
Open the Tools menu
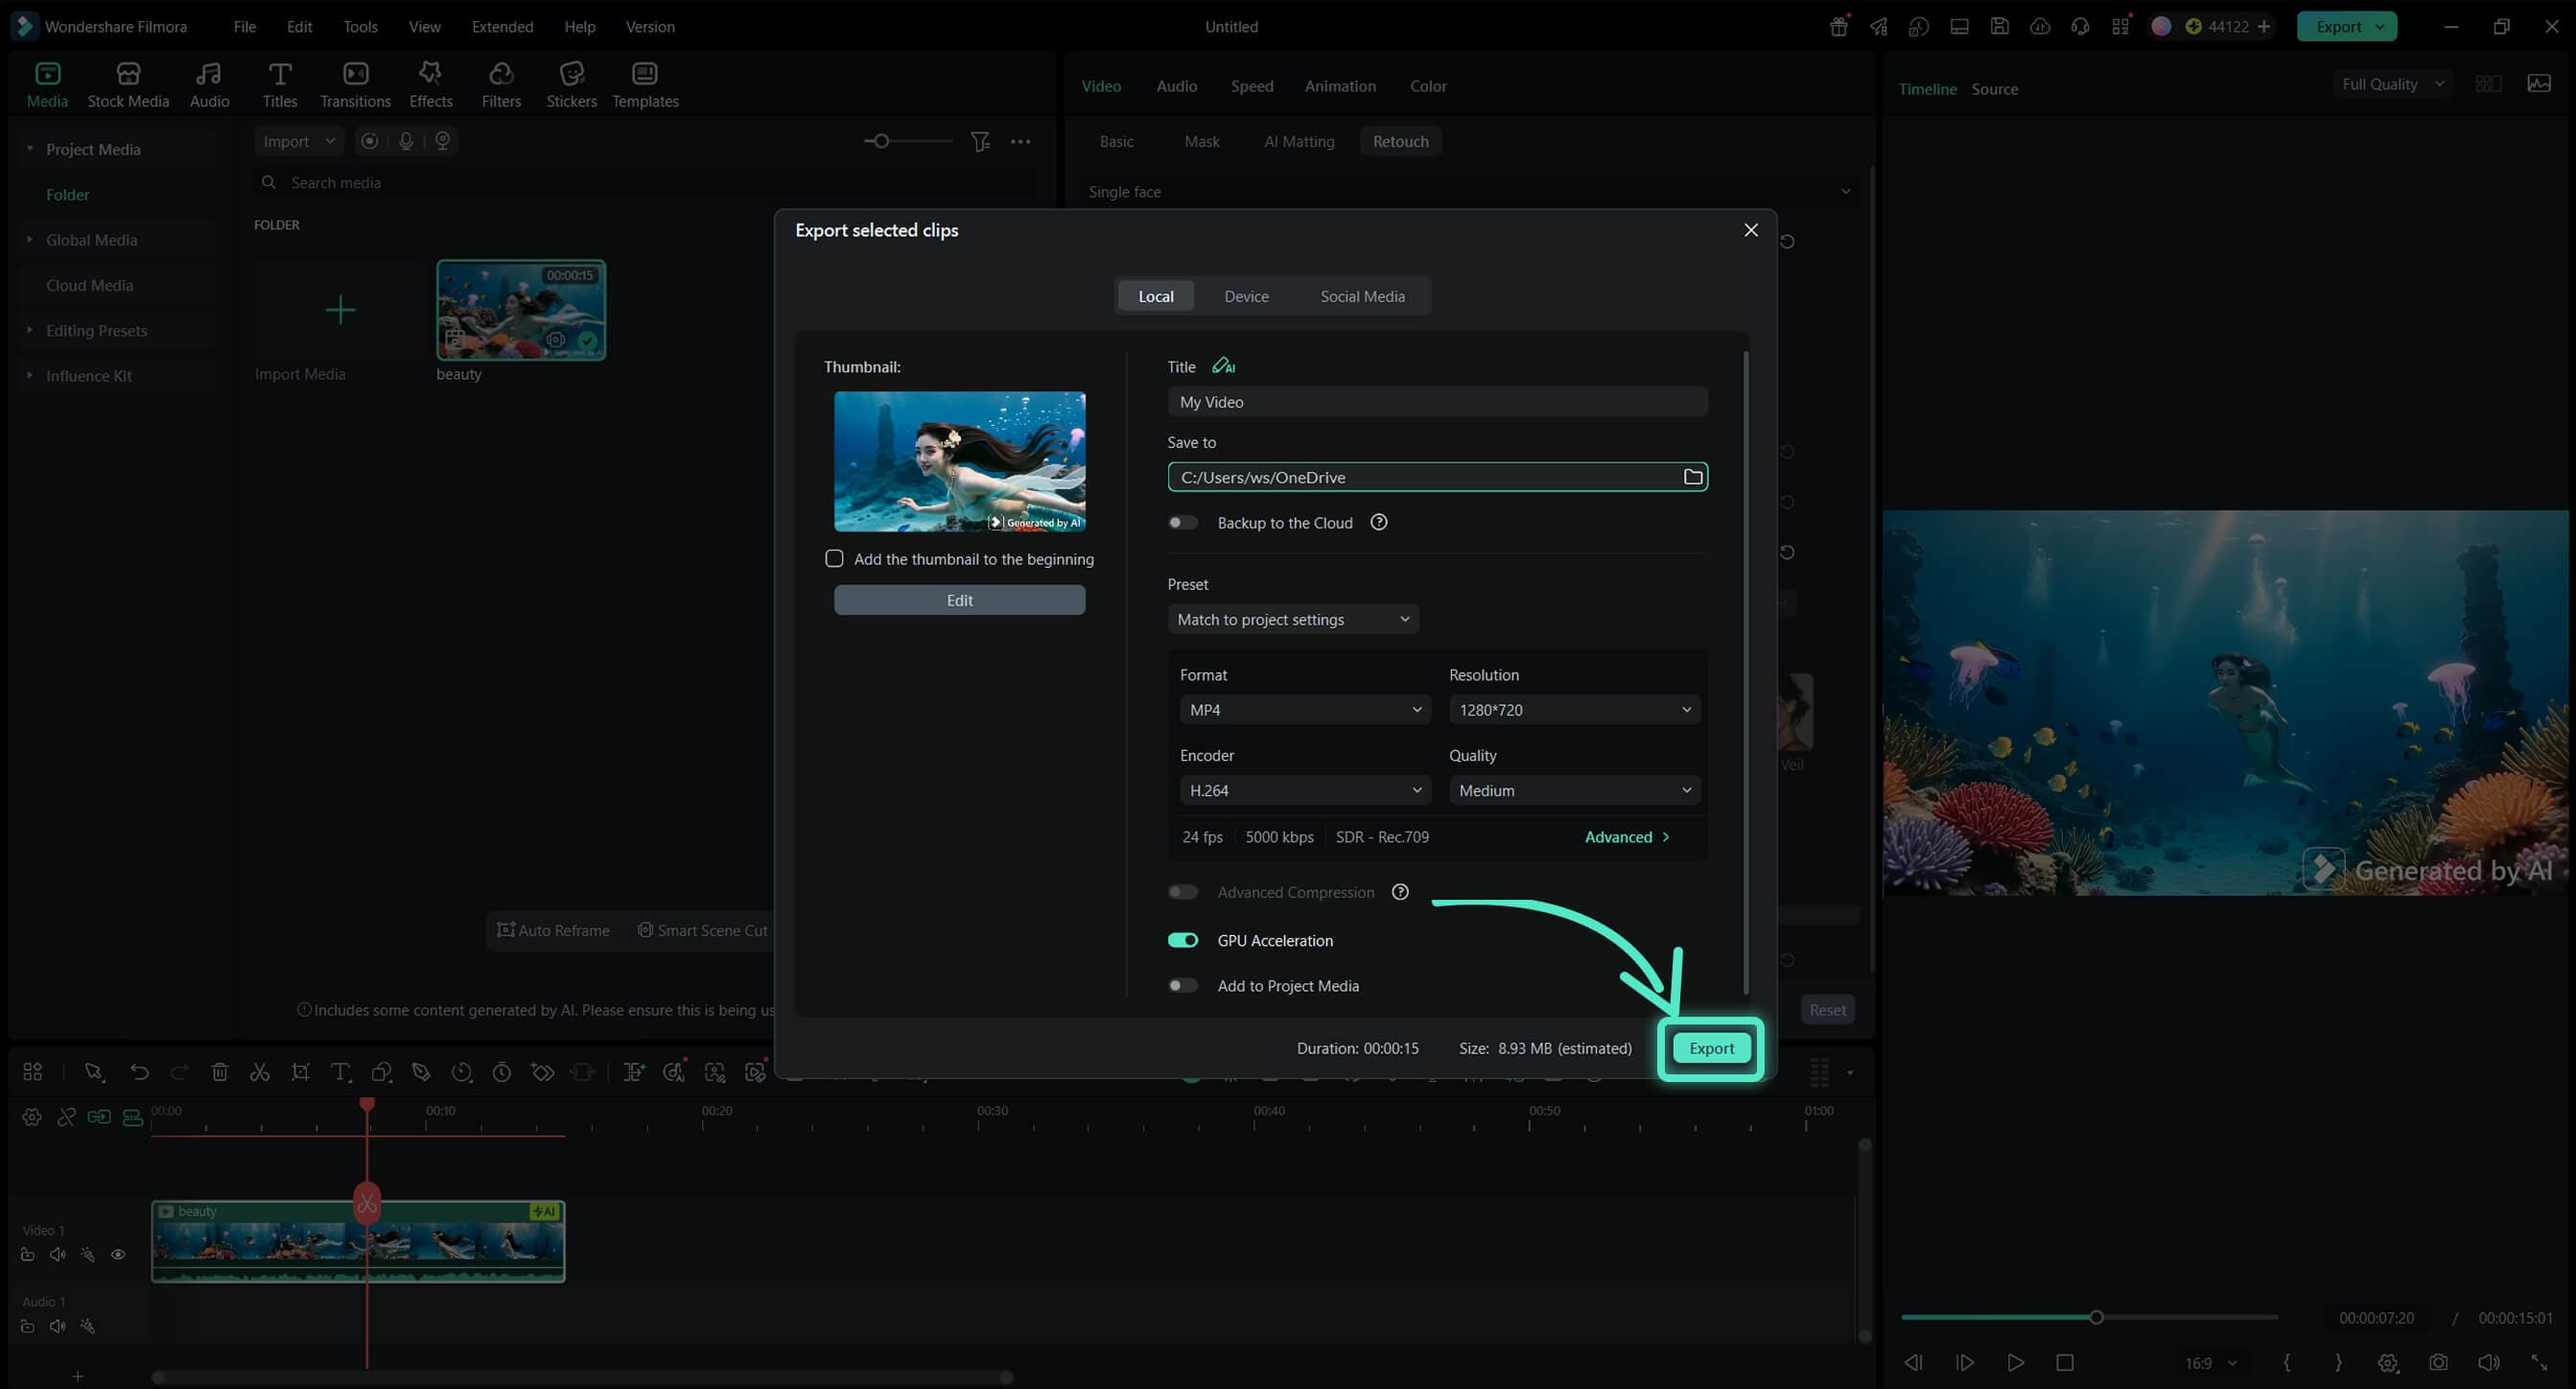click(360, 27)
